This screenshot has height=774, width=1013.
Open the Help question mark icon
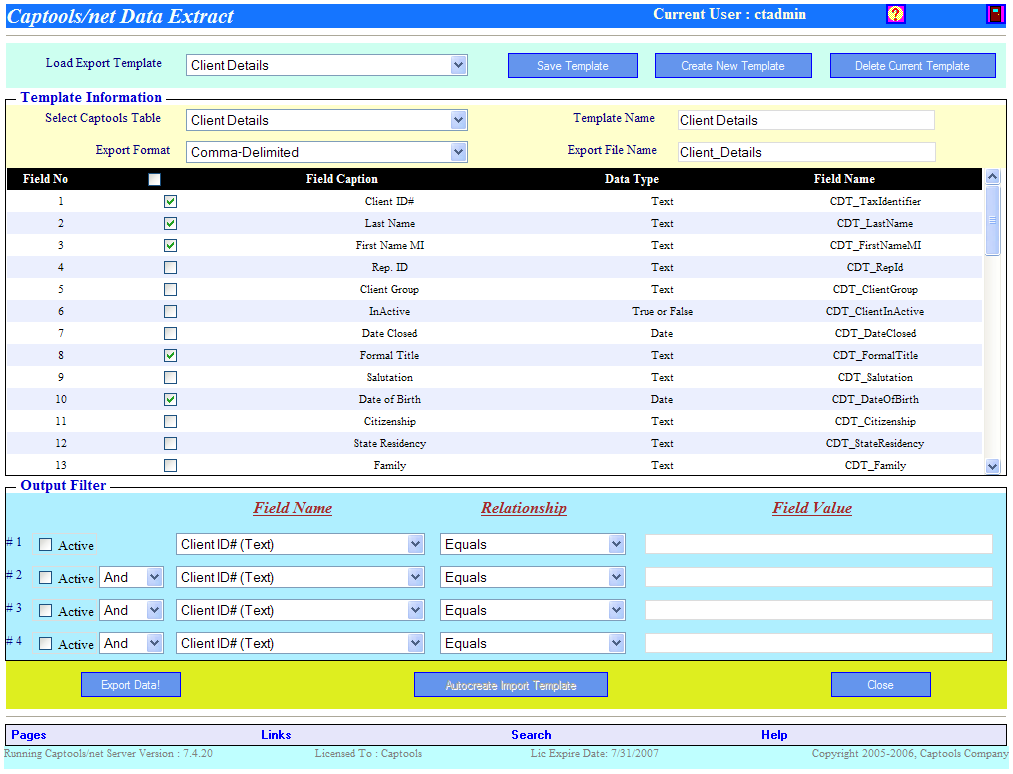click(897, 14)
